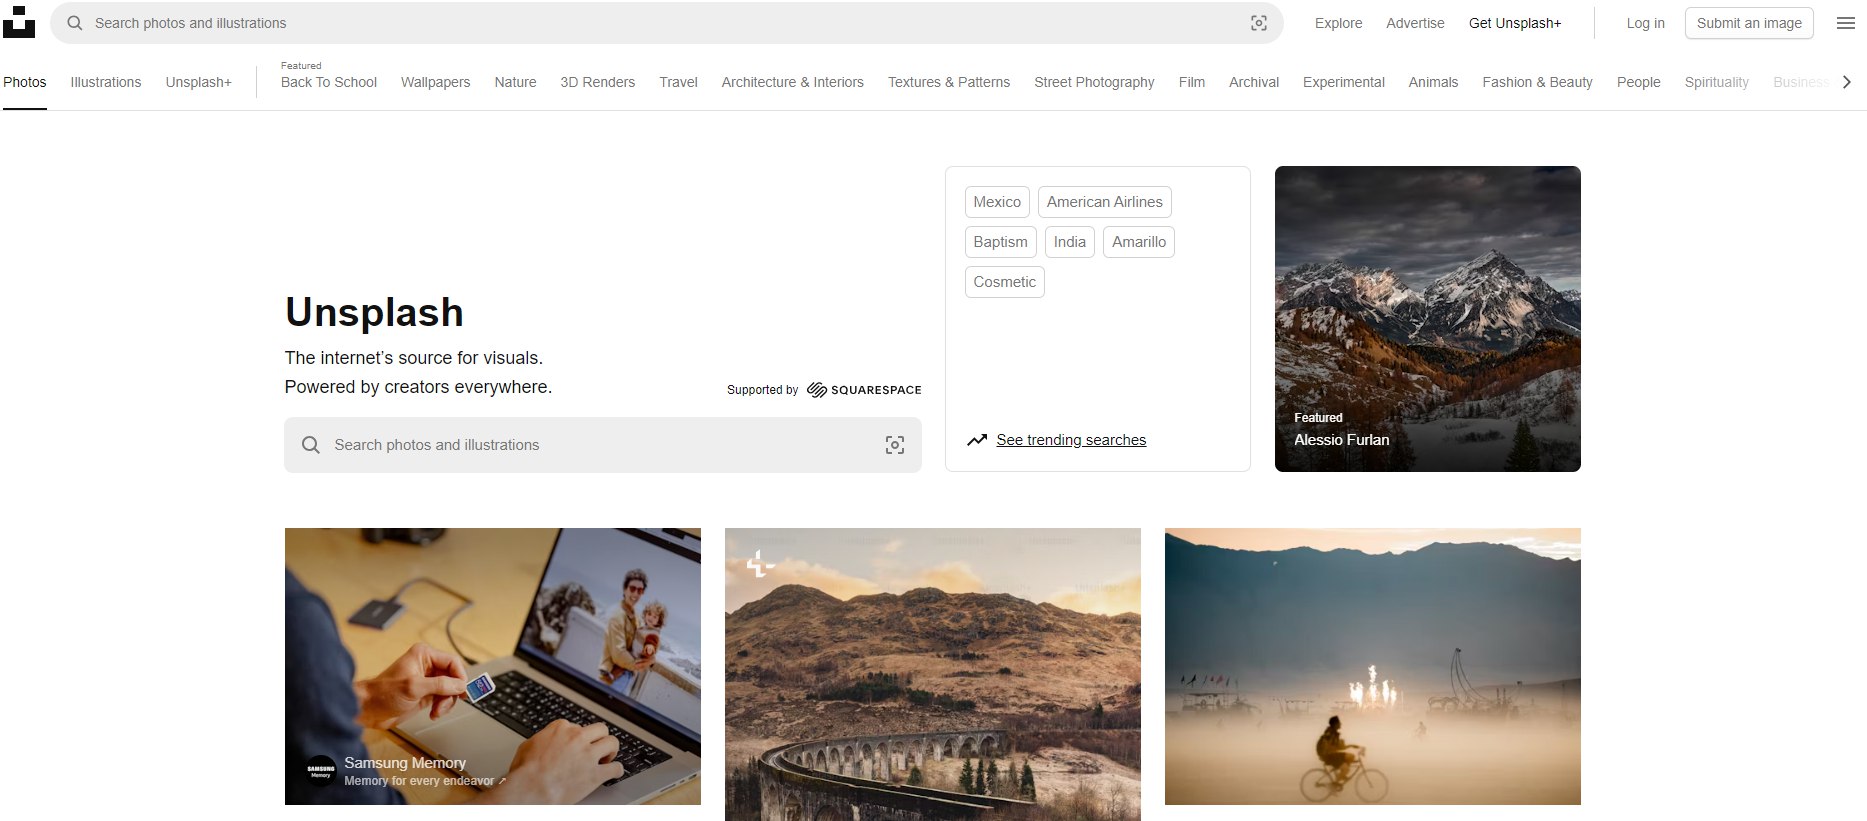Open the Experimental category
The image size is (1867, 821).
1343,82
